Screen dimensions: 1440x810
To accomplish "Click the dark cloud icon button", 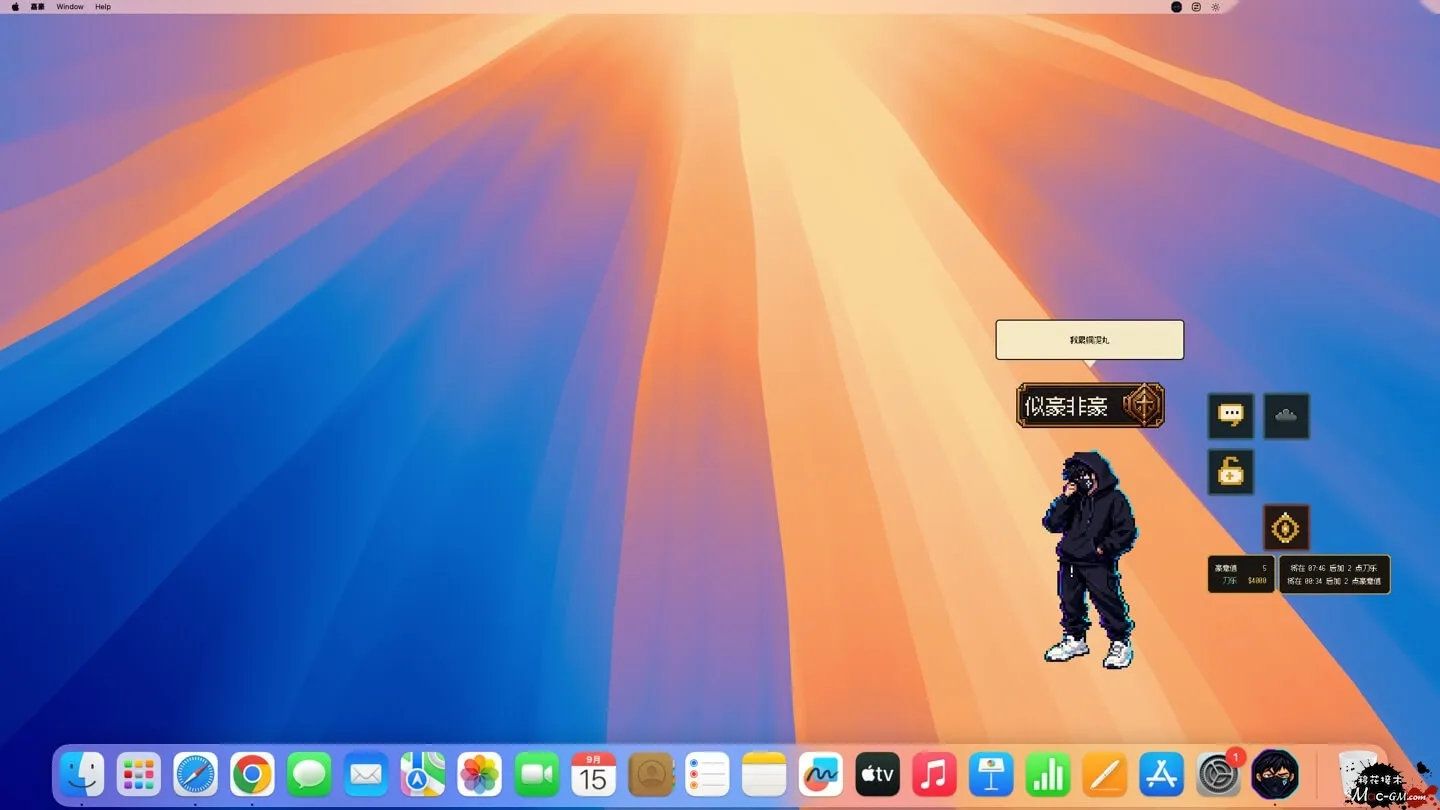I will pyautogui.click(x=1286, y=416).
